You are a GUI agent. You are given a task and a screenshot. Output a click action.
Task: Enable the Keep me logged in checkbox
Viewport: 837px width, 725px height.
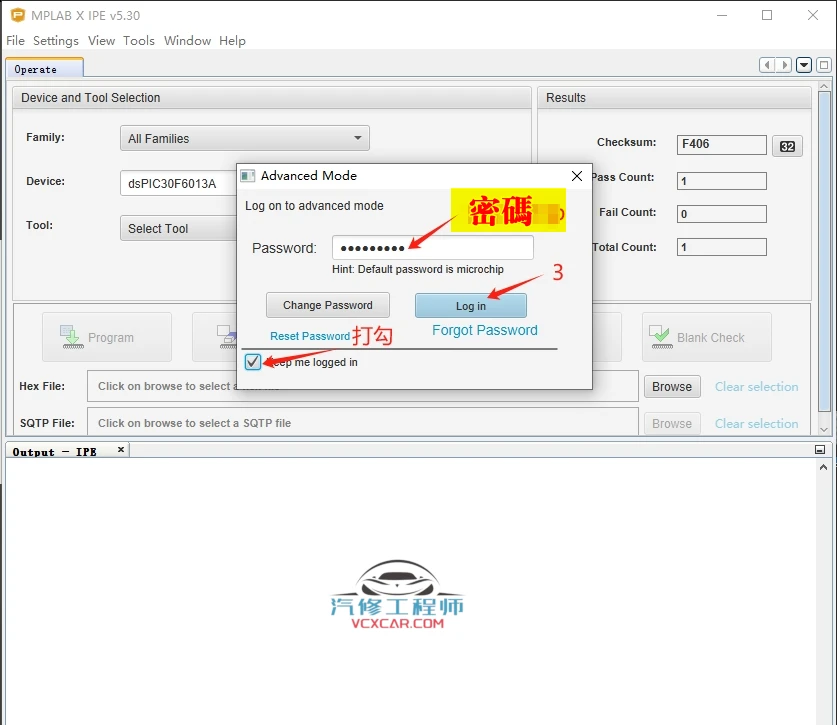pos(253,362)
